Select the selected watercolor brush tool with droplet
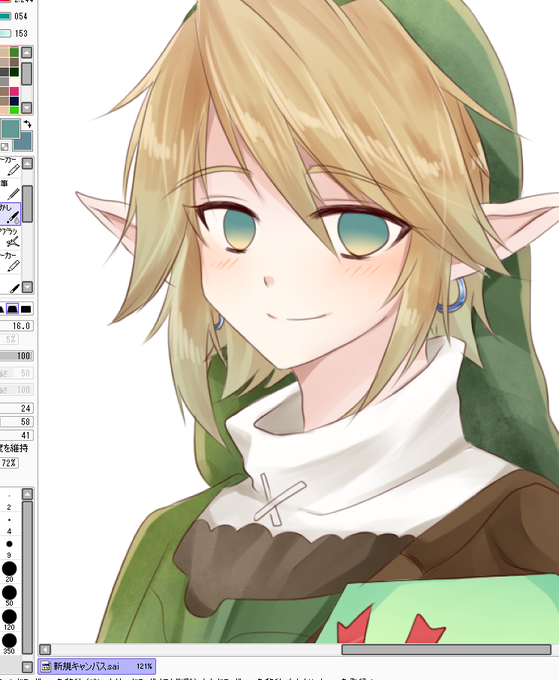The width and height of the screenshot is (559, 680). pyautogui.click(x=10, y=214)
